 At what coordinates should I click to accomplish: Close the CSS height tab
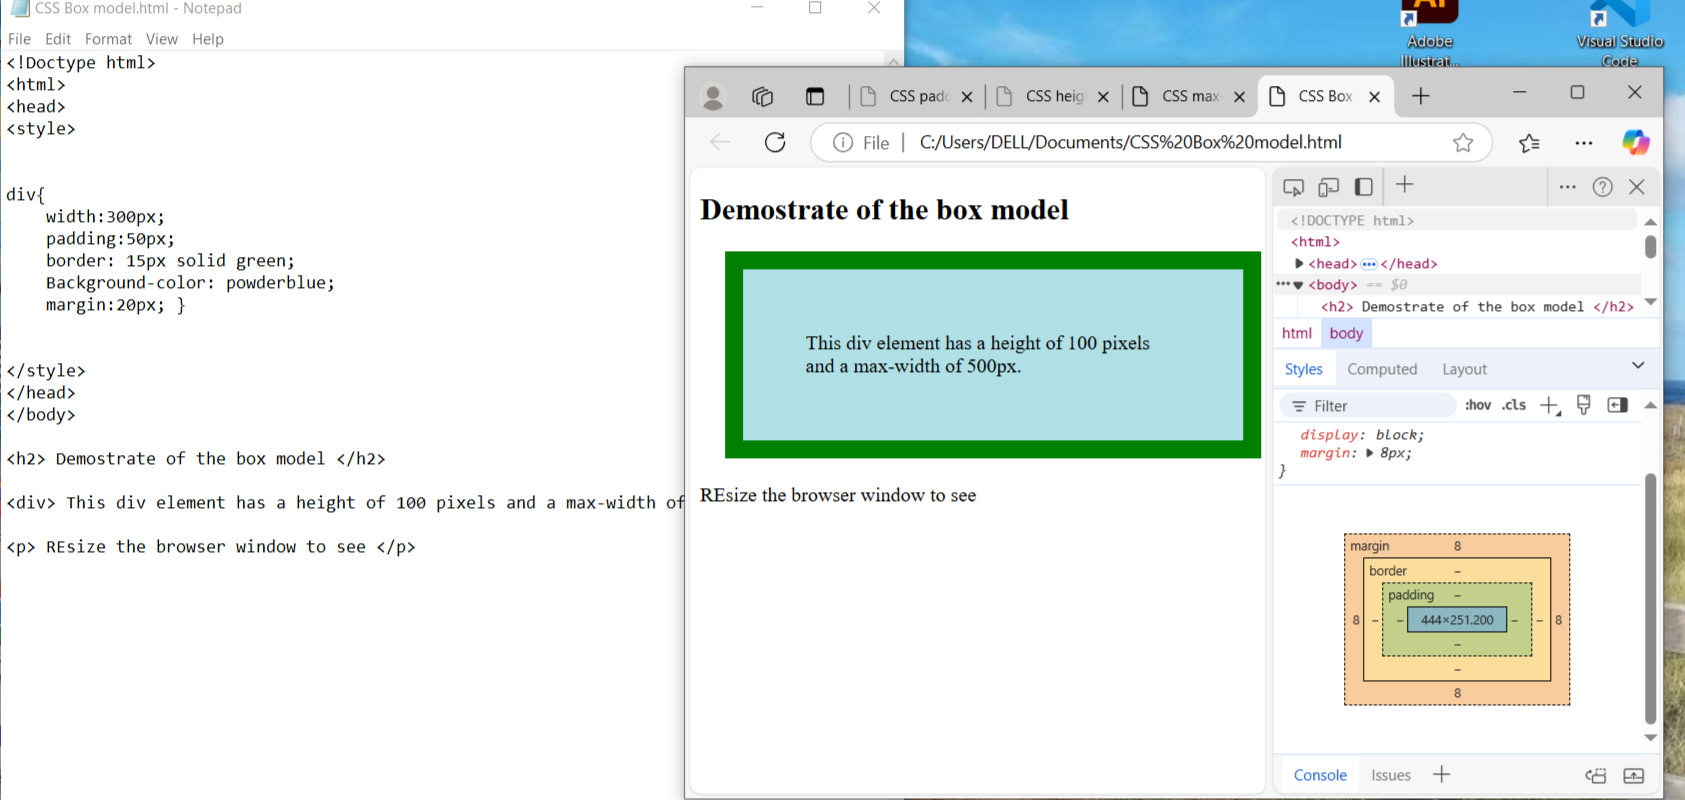pos(1103,97)
